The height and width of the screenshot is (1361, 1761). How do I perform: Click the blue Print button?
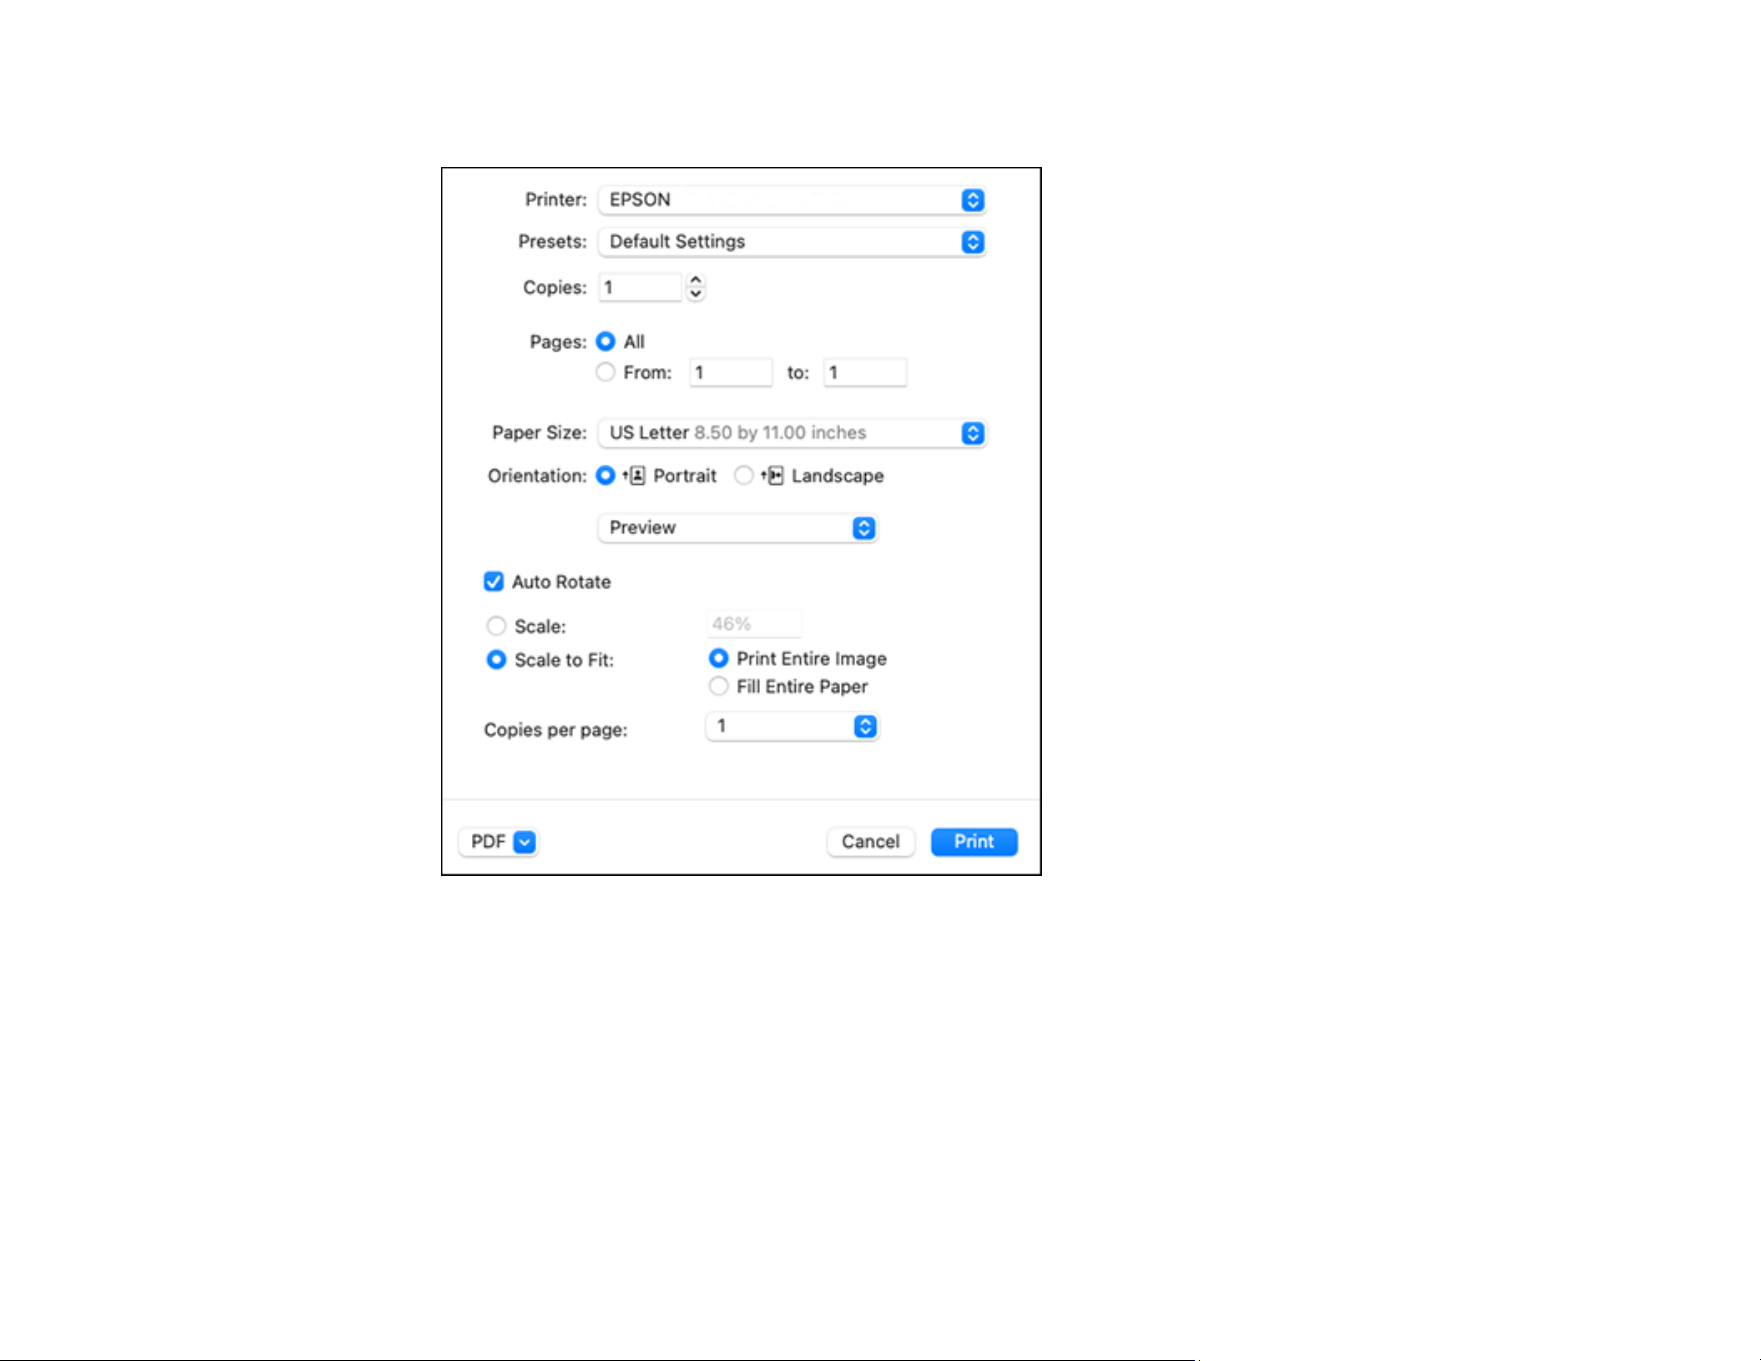point(974,842)
